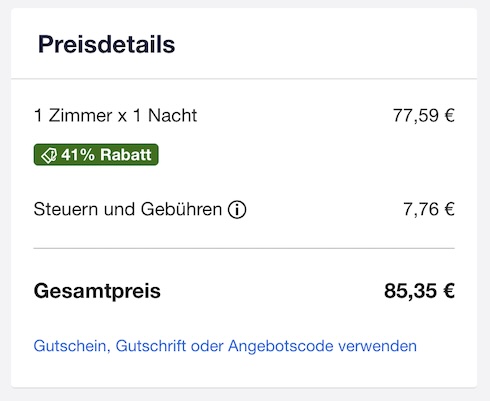Screen dimensions: 490x401
Task: Click the info icon beside Steuern und Gebühren
Action: click(237, 210)
